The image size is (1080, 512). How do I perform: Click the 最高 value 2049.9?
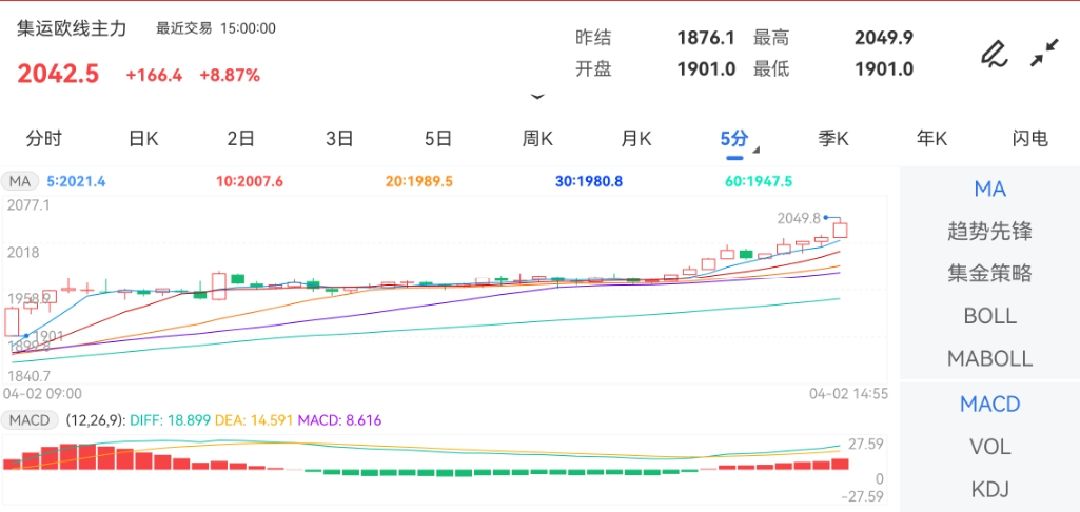(884, 37)
